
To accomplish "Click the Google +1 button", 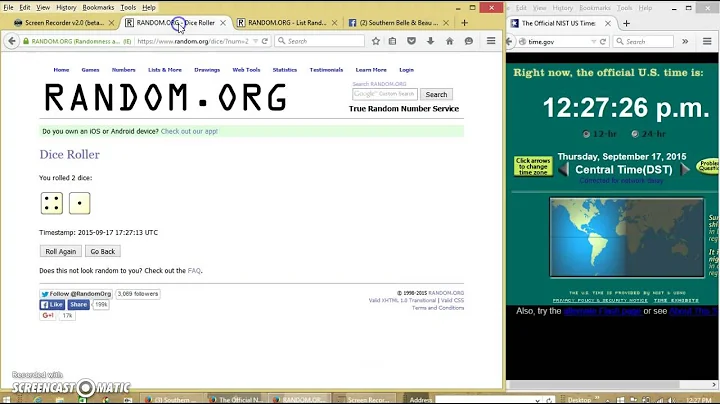I will [x=48, y=315].
